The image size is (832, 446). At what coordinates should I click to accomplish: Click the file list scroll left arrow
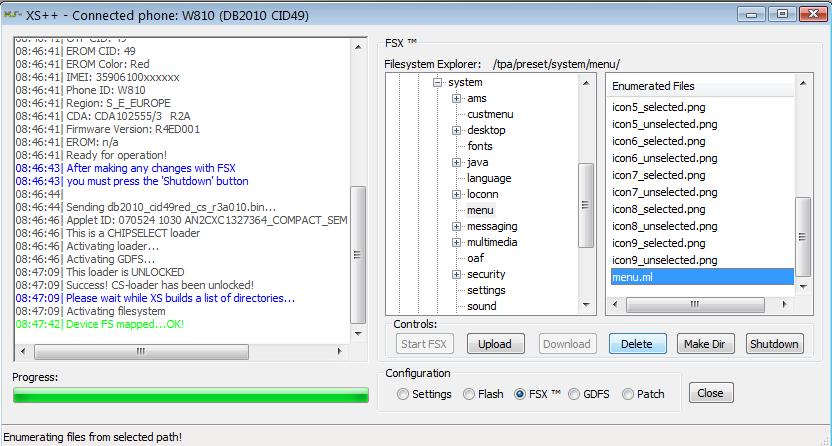(x=615, y=304)
